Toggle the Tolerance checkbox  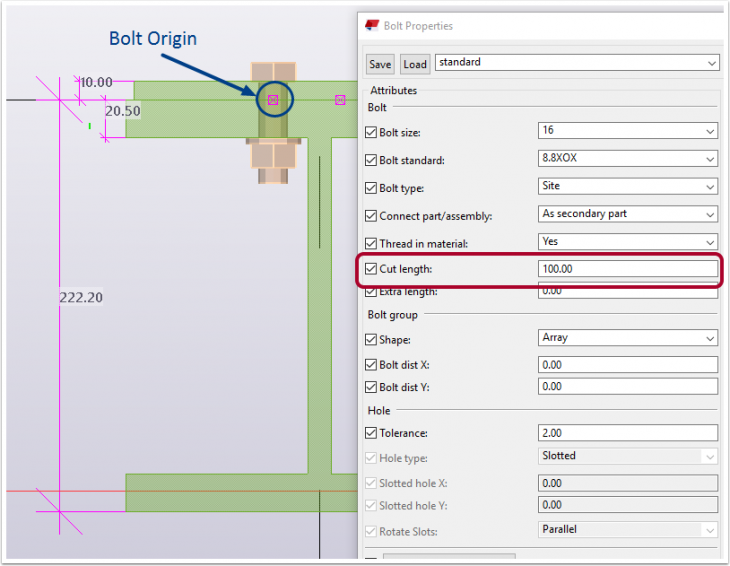coord(371,433)
